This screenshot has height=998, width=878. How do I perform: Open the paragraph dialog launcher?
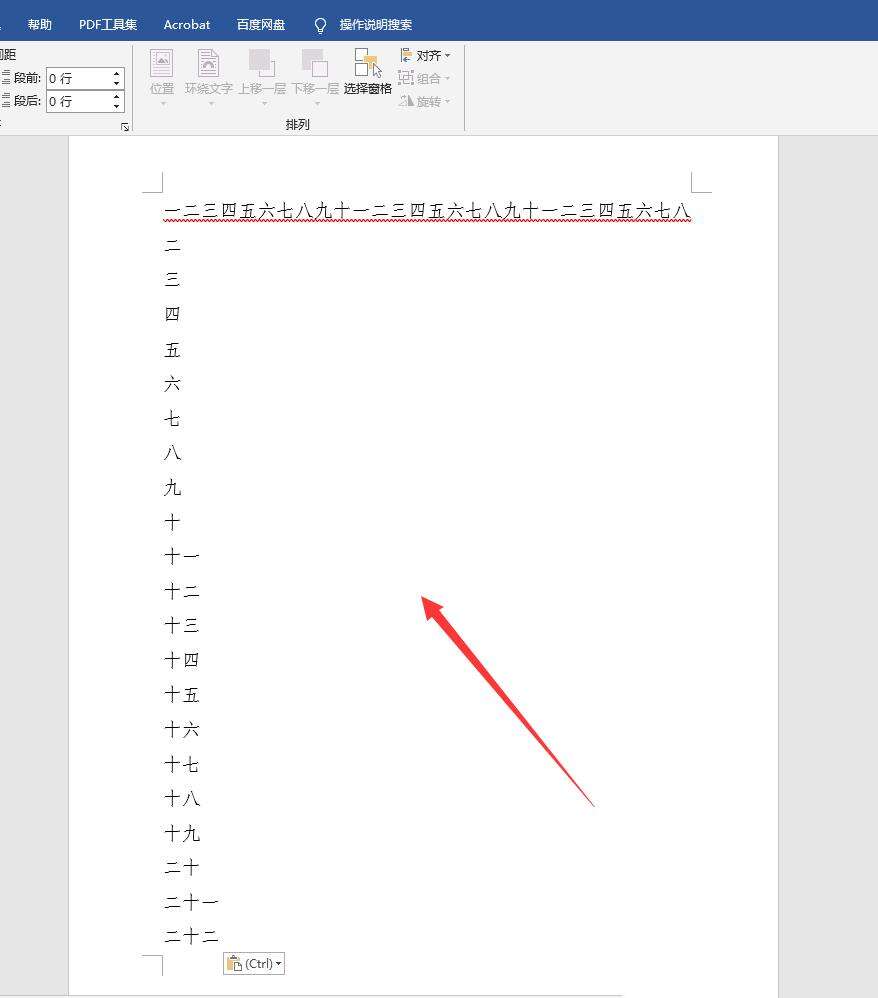(125, 127)
